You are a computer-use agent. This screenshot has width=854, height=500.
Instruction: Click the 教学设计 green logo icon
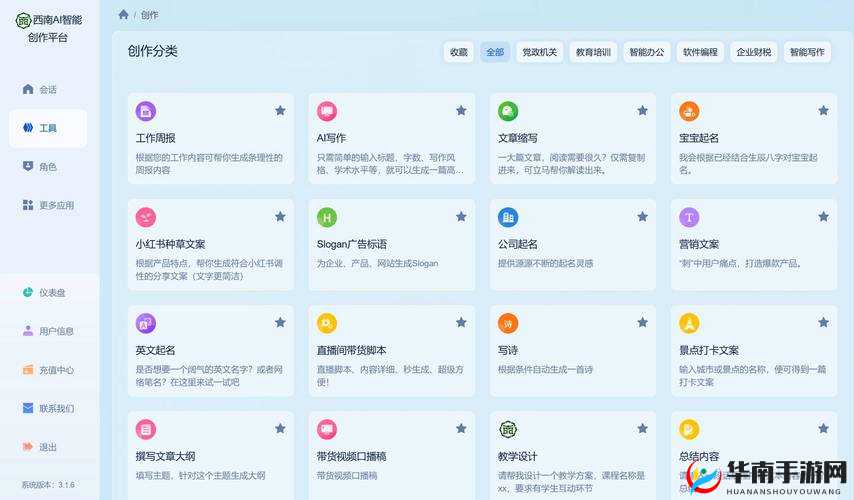(508, 429)
